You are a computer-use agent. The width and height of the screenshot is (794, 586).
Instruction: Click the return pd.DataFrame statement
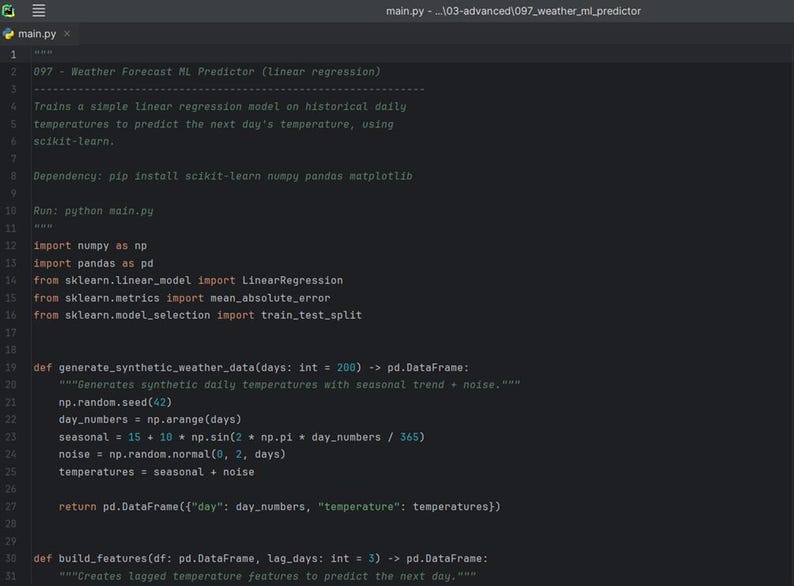coord(280,506)
